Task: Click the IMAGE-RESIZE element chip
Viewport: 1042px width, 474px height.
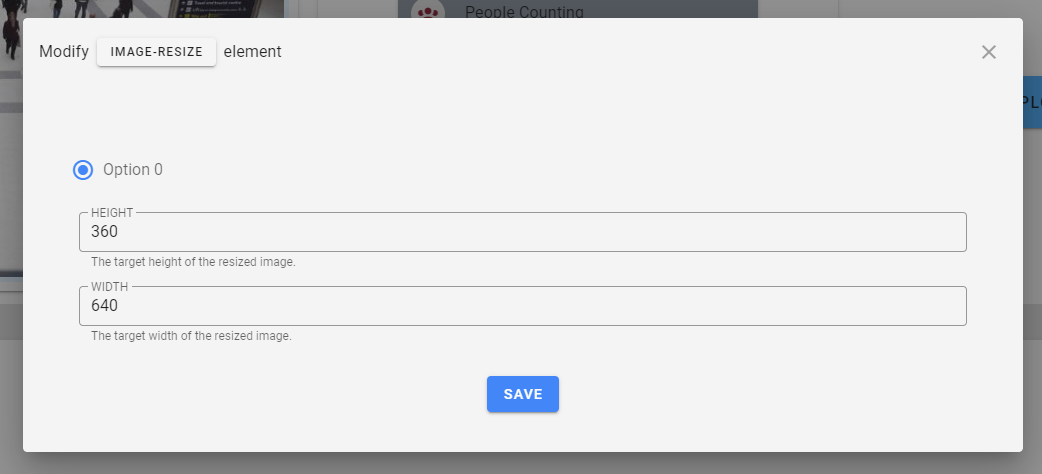Action: [156, 52]
